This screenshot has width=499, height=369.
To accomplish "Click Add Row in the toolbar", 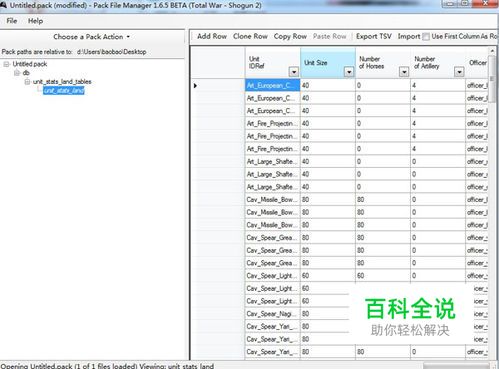I will coord(212,36).
